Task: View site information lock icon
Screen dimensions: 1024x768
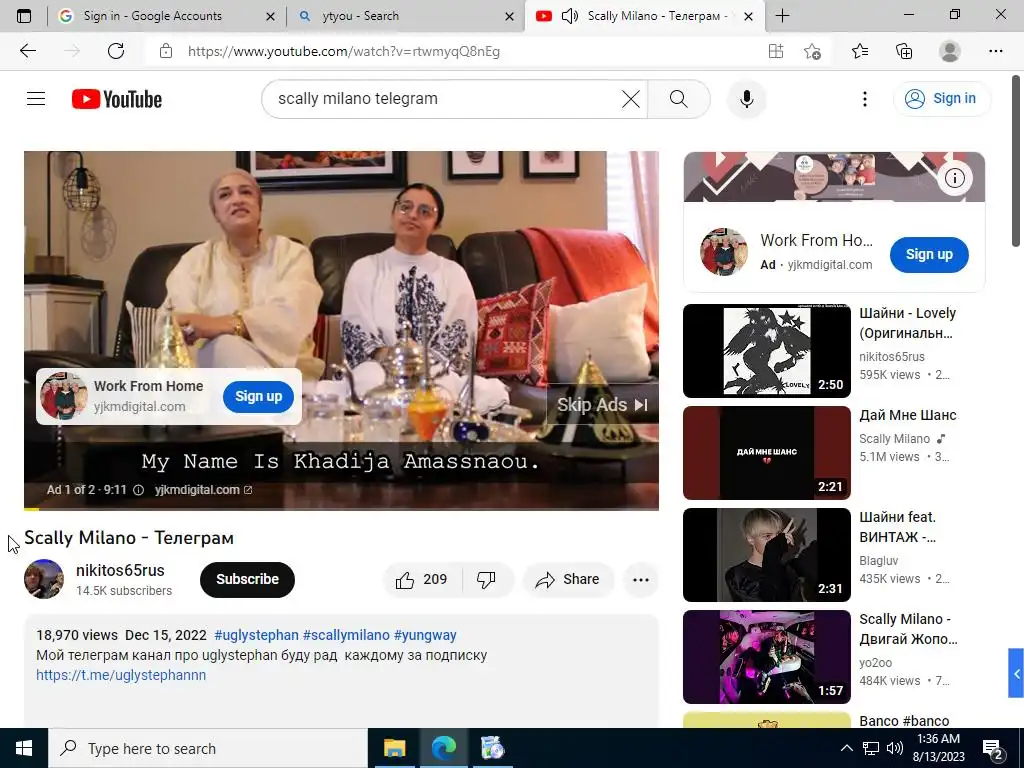Action: click(166, 51)
